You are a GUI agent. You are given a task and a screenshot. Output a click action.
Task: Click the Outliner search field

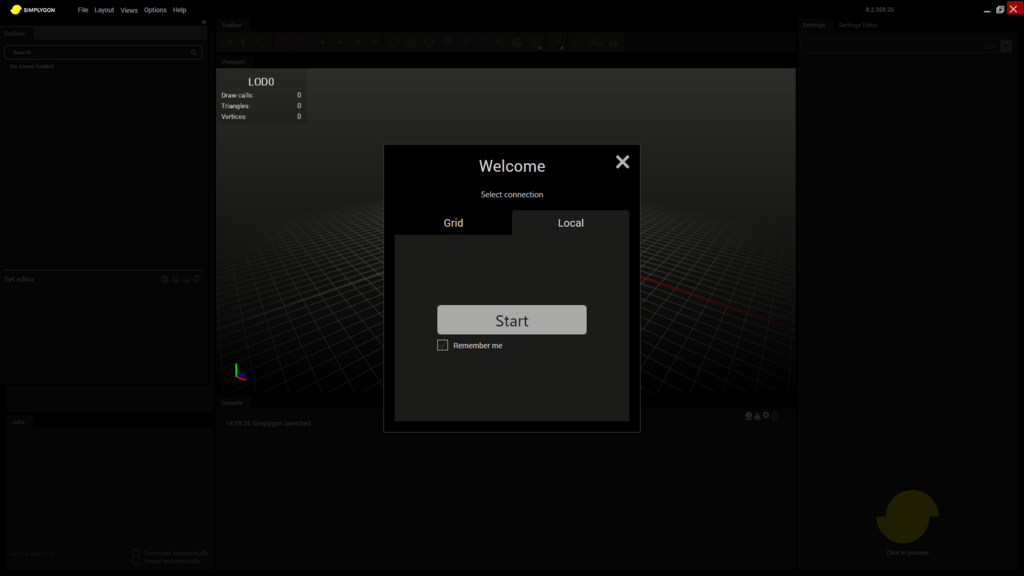coord(103,52)
